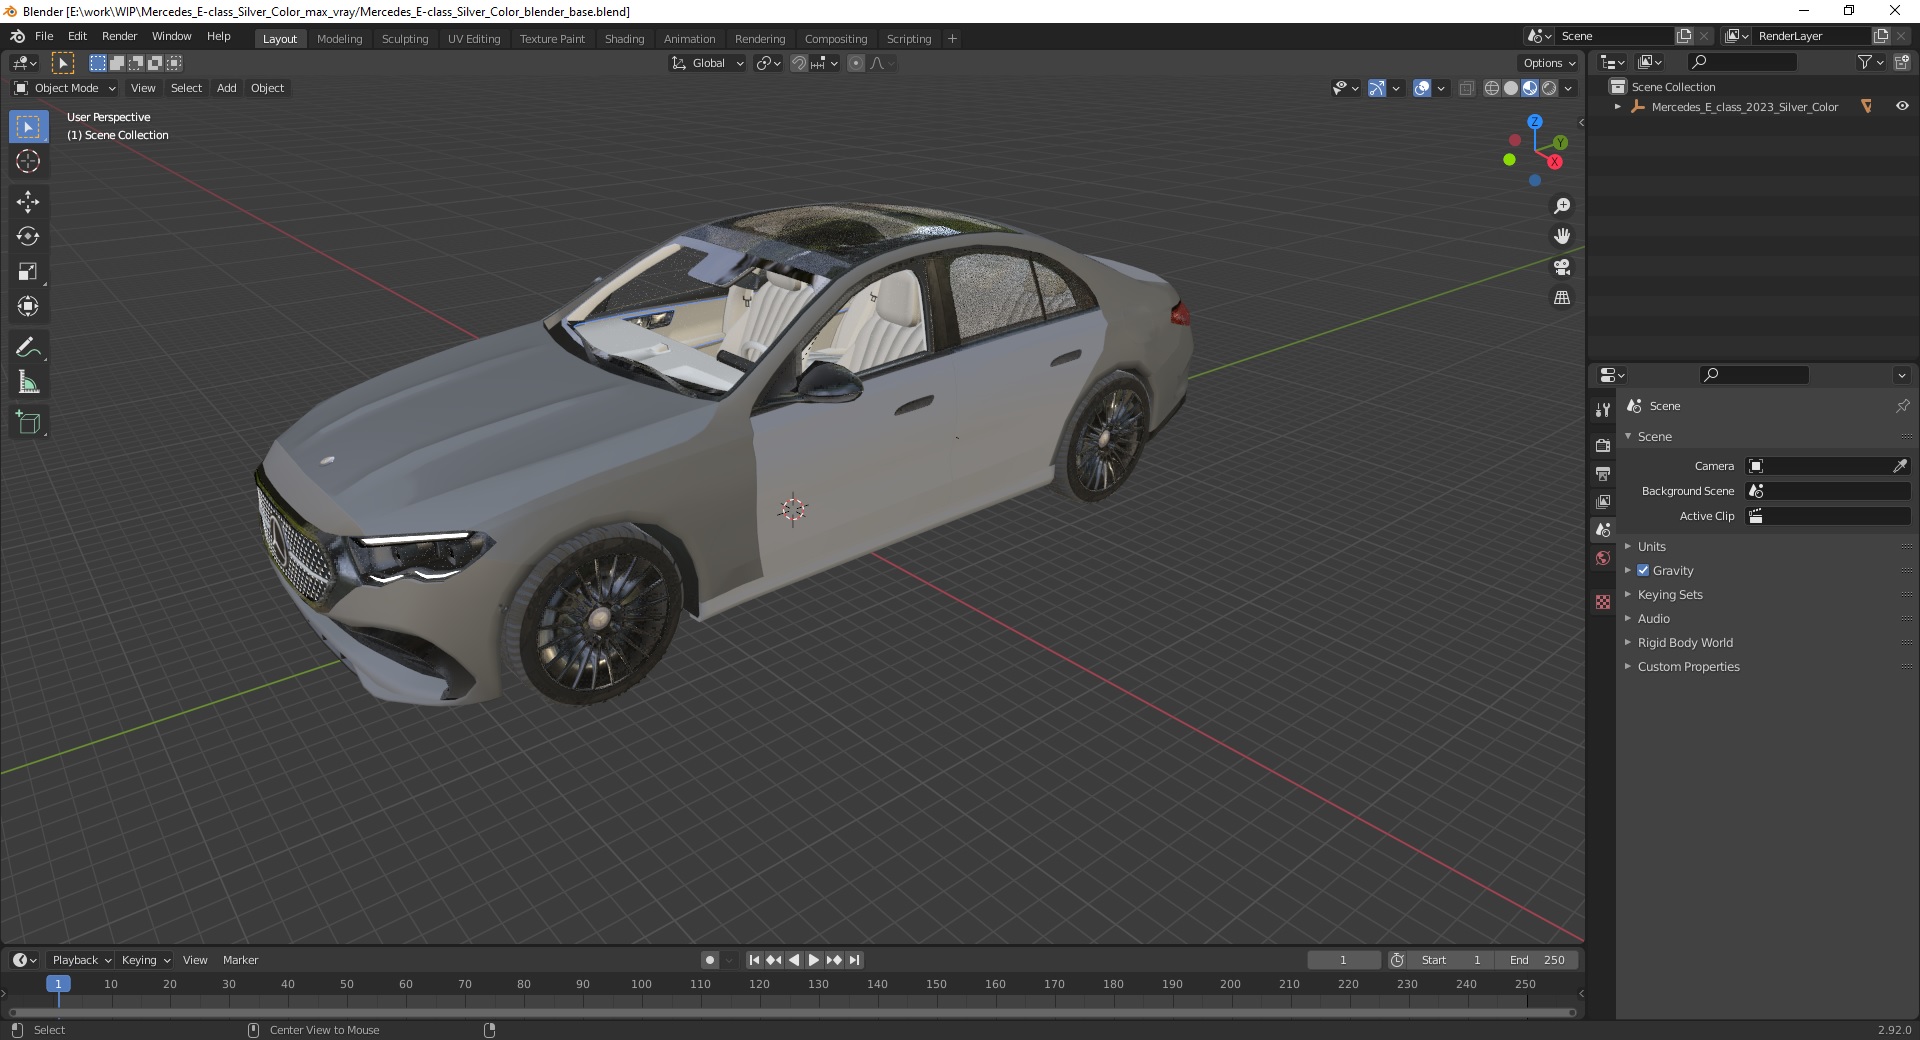Activate the Move tool
The image size is (1920, 1040).
[28, 202]
